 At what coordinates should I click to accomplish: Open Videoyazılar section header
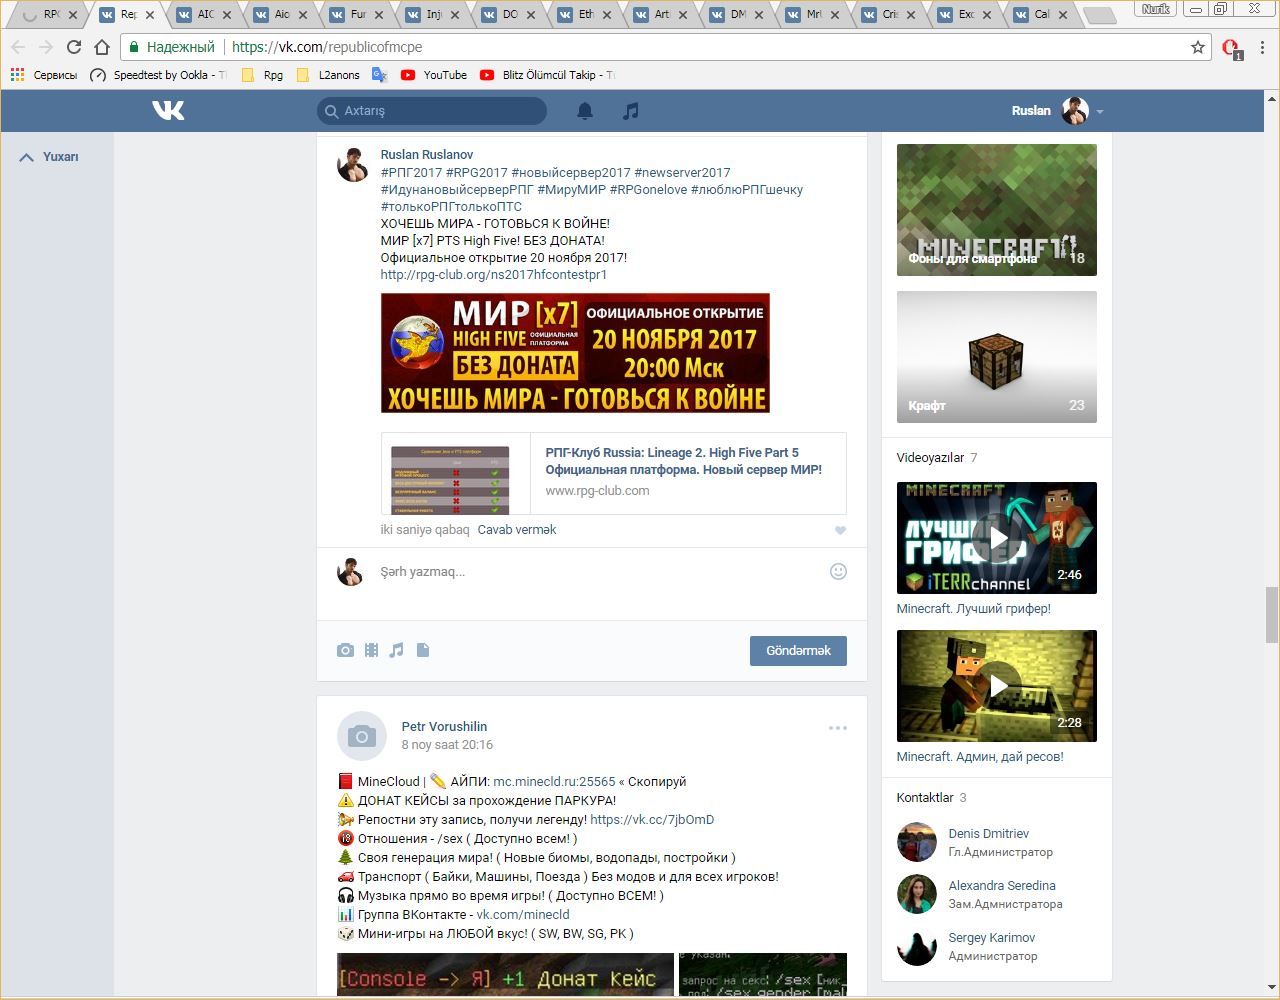coord(930,458)
